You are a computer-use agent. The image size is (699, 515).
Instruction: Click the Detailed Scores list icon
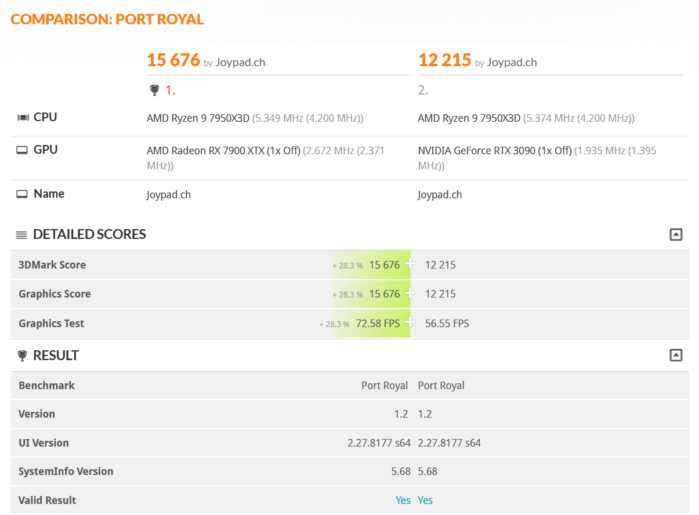click(x=21, y=235)
